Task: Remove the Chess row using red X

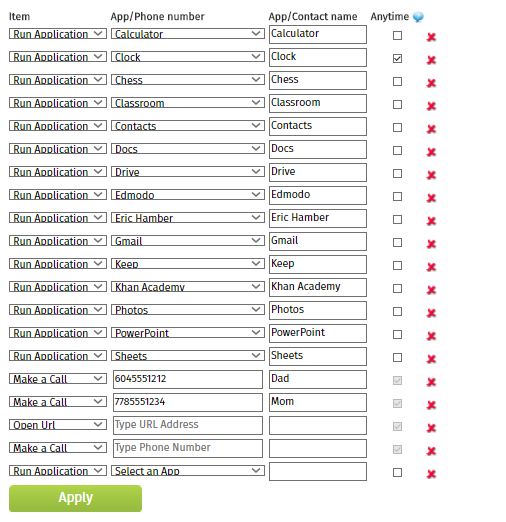Action: click(431, 83)
